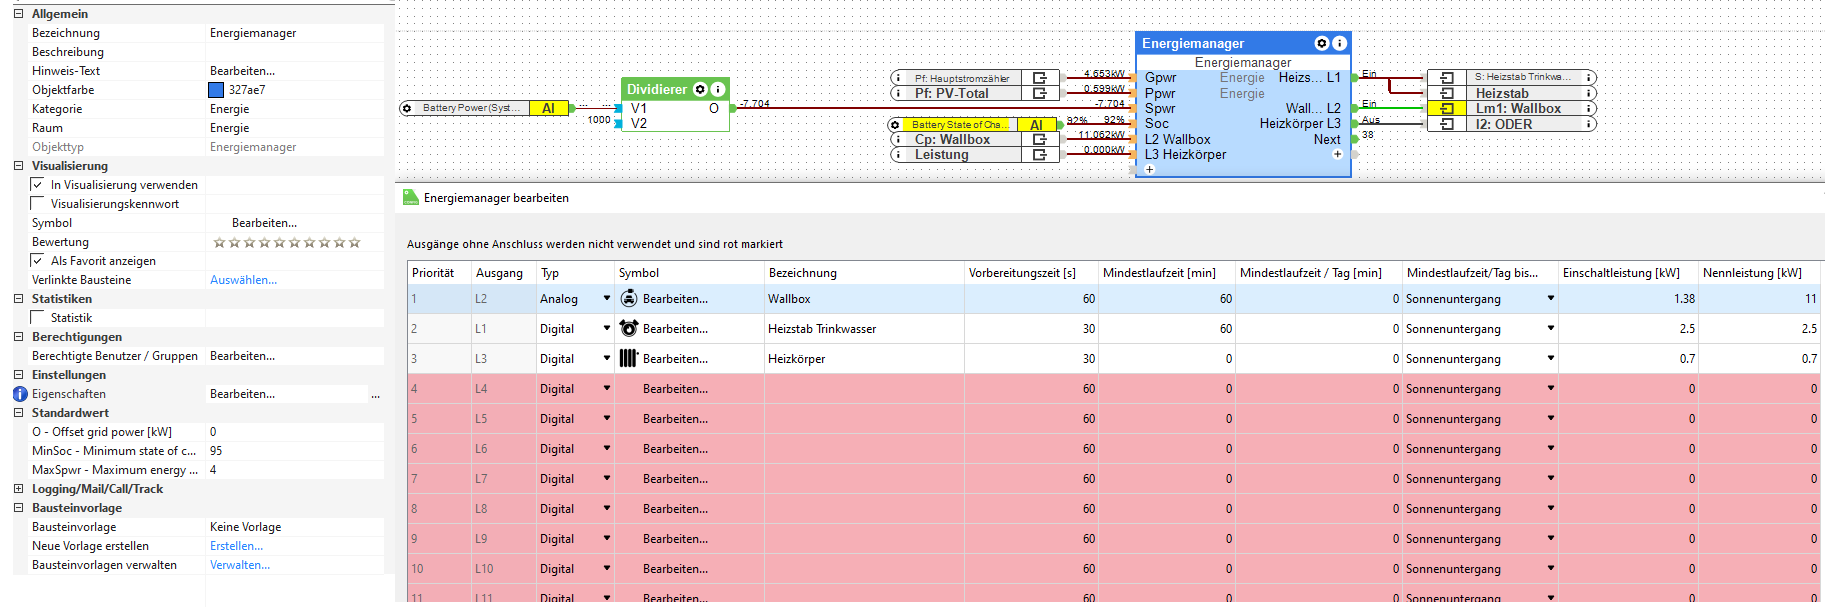Toggle 'In Visualisierung verwenden' checkbox

(37, 185)
